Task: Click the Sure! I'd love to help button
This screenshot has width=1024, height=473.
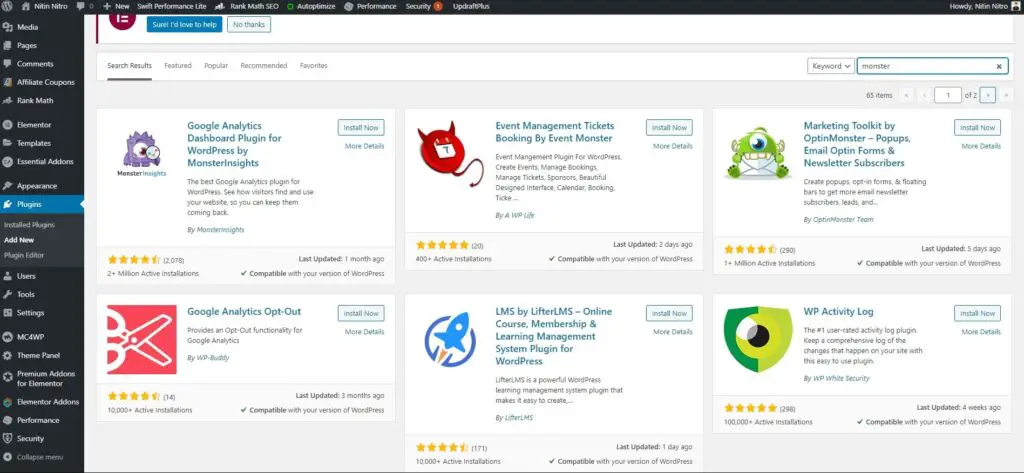Action: 184,25
